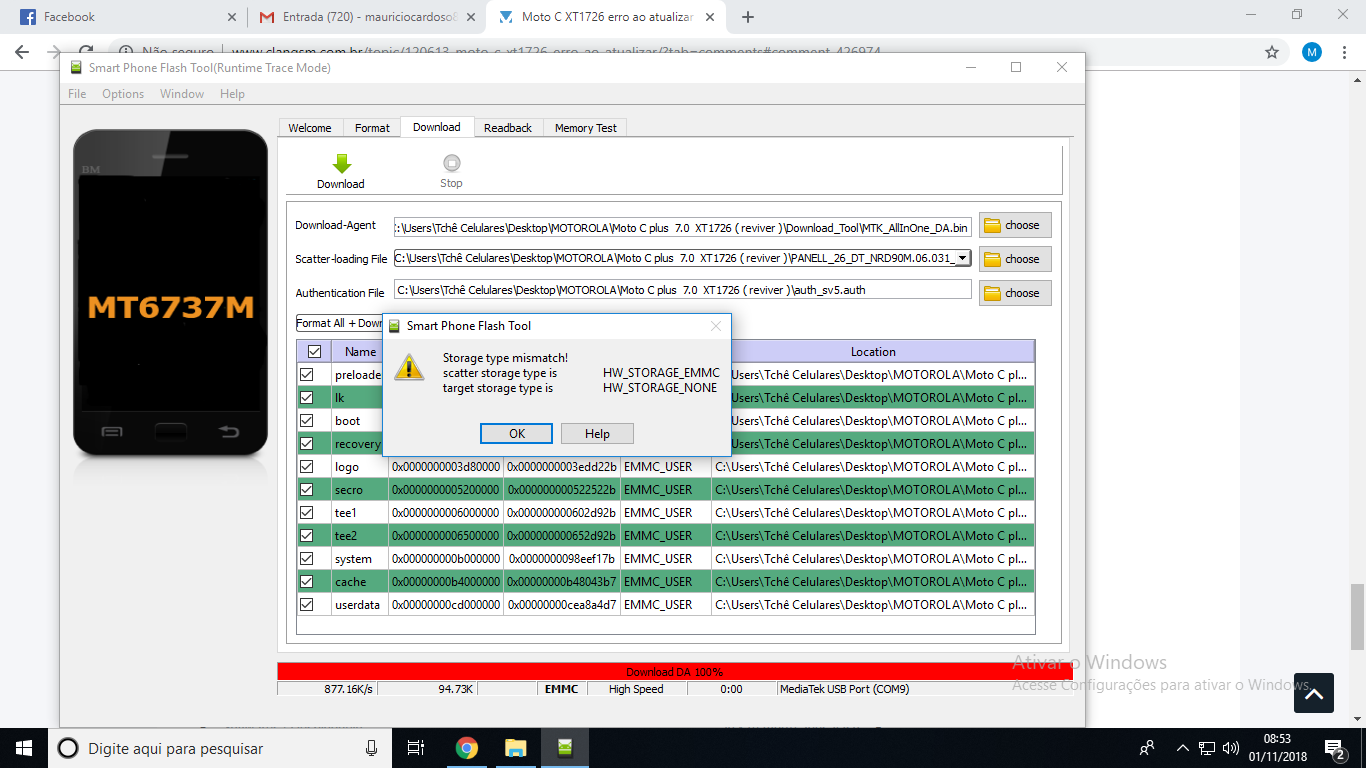Click OK in the mismatch dialog
The image size is (1366, 768).
517,434
